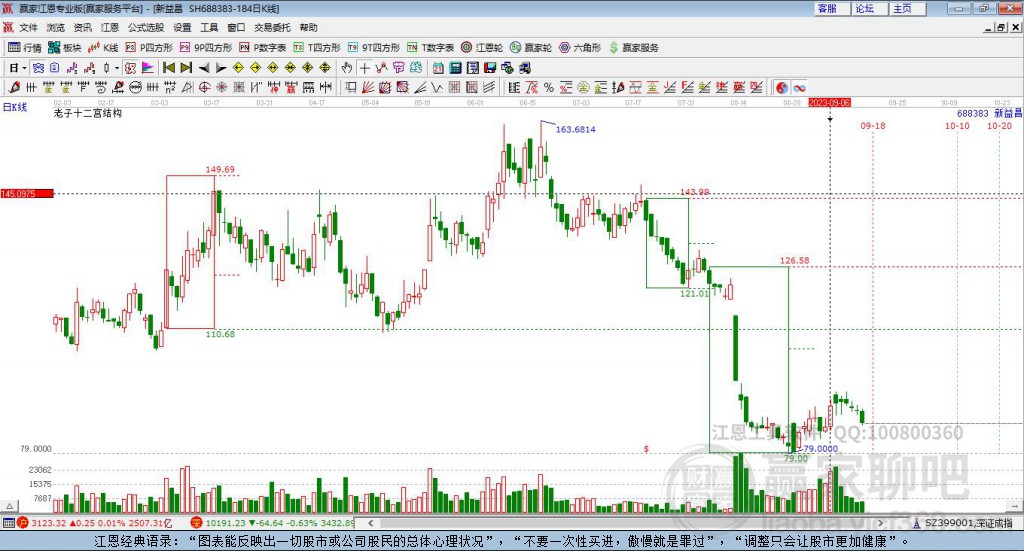
Task: Click the 老子十二宫结构 indicator label
Action: [88, 113]
